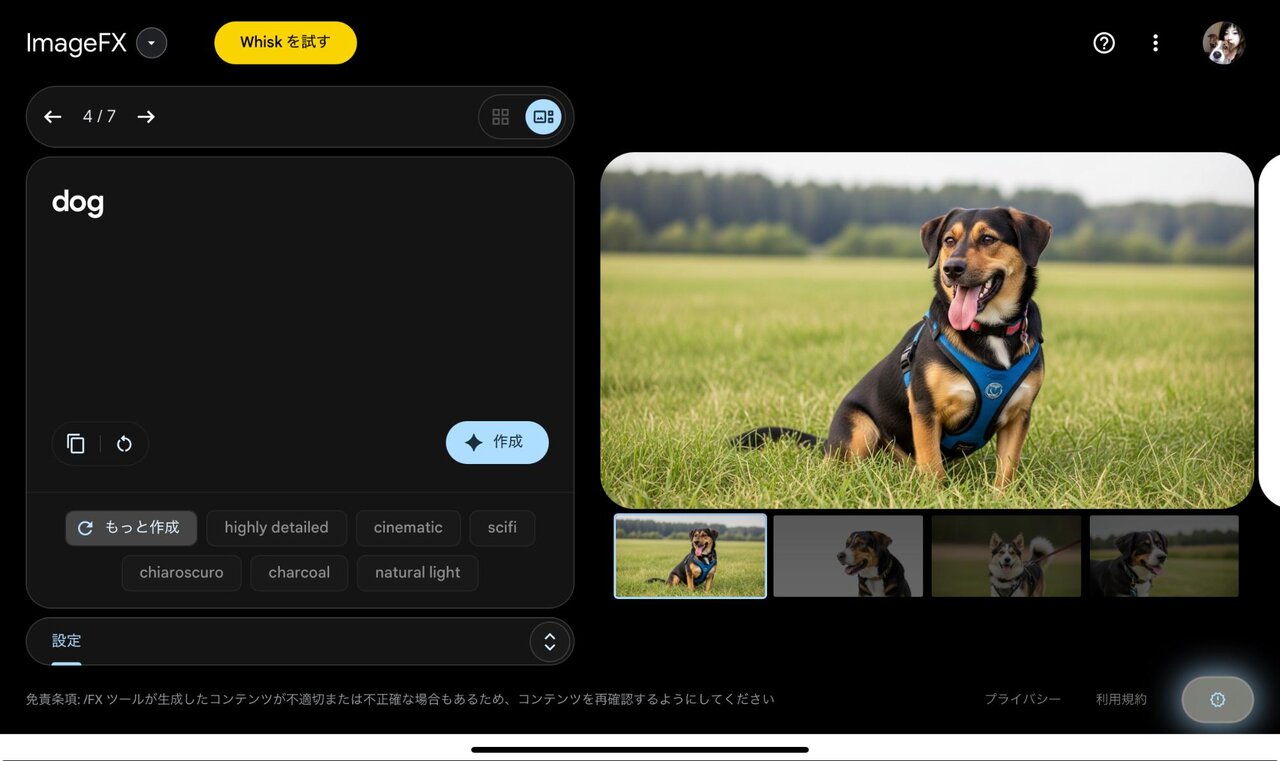Screen dimensions: 1280x761
Task: Go to previous result with left arrow
Action: 53,117
